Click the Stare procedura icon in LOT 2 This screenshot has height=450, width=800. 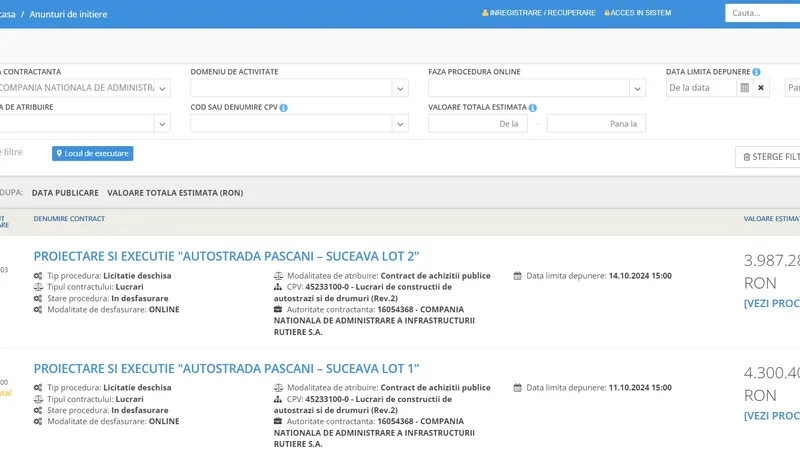tap(38, 298)
